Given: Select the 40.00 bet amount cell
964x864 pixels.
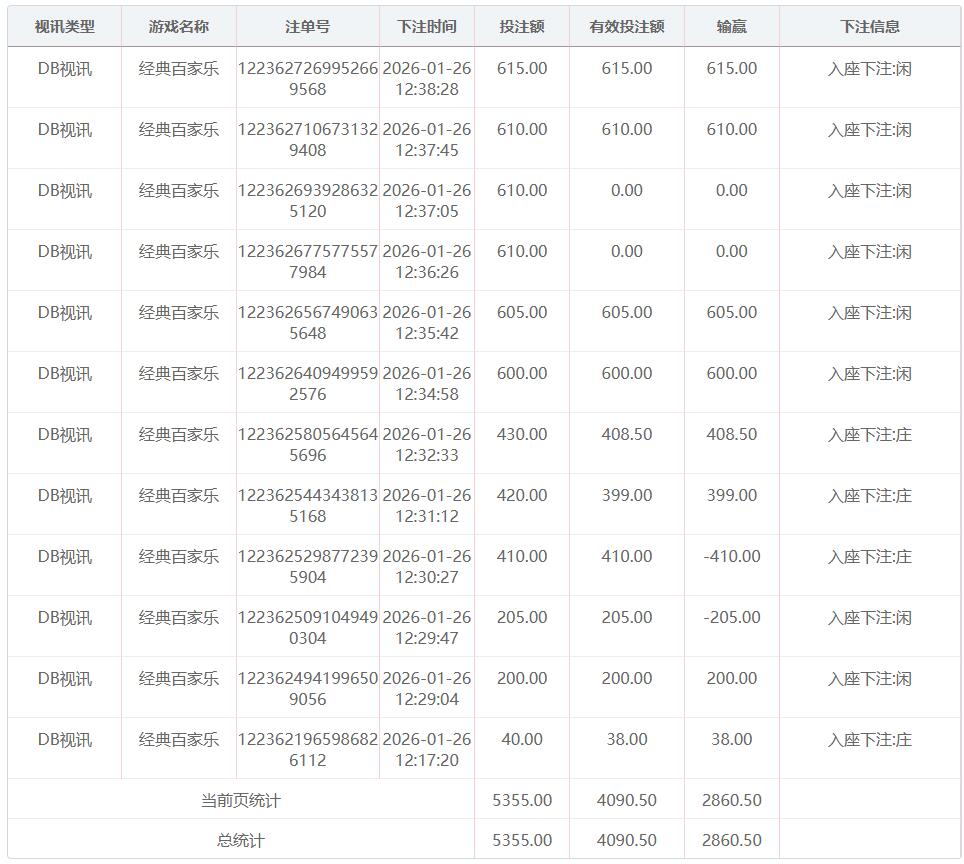Looking at the screenshot, I should [x=521, y=740].
